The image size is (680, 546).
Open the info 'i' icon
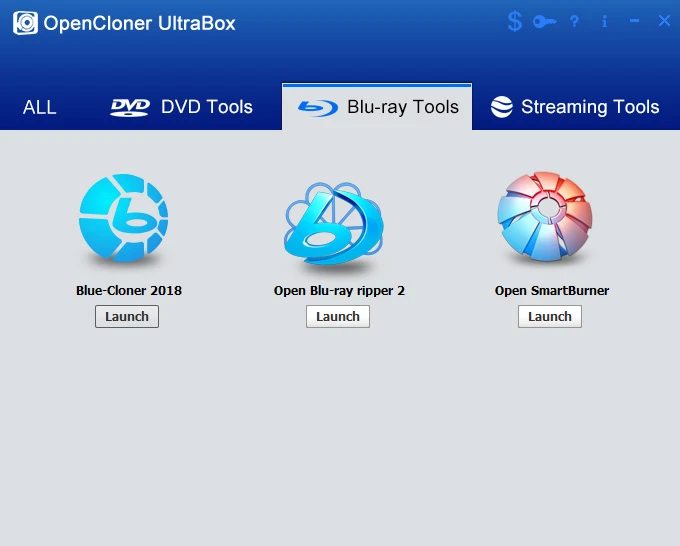coord(605,21)
